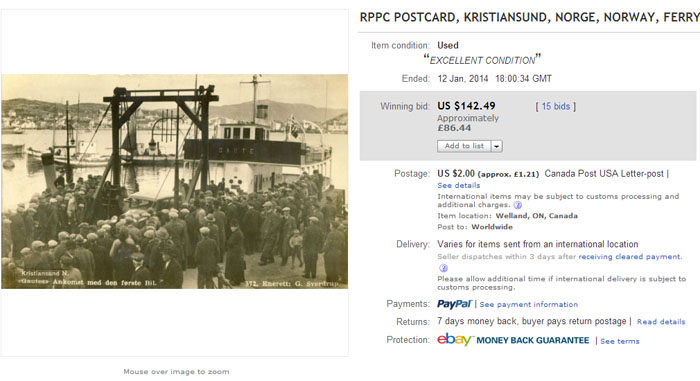Click the eBay logo in Protection row
The height and width of the screenshot is (381, 700).
tap(454, 339)
